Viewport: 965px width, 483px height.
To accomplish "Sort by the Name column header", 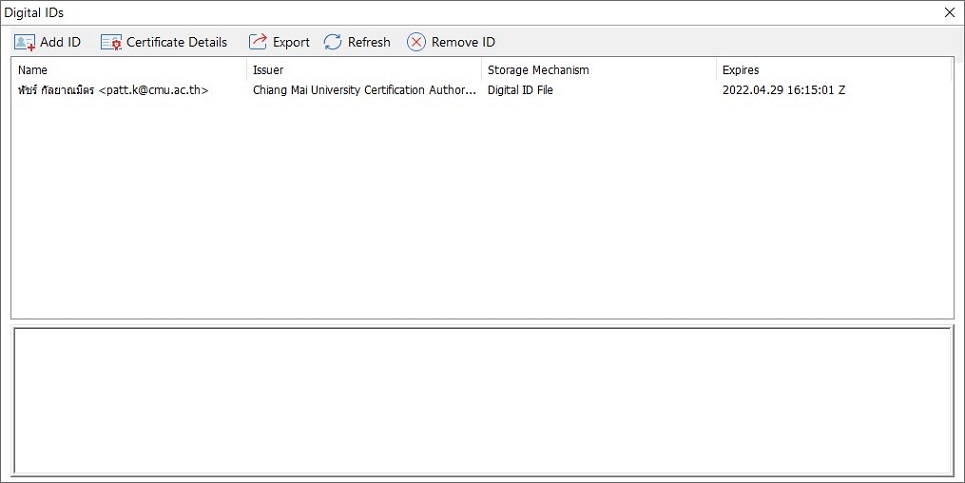I will tap(129, 70).
